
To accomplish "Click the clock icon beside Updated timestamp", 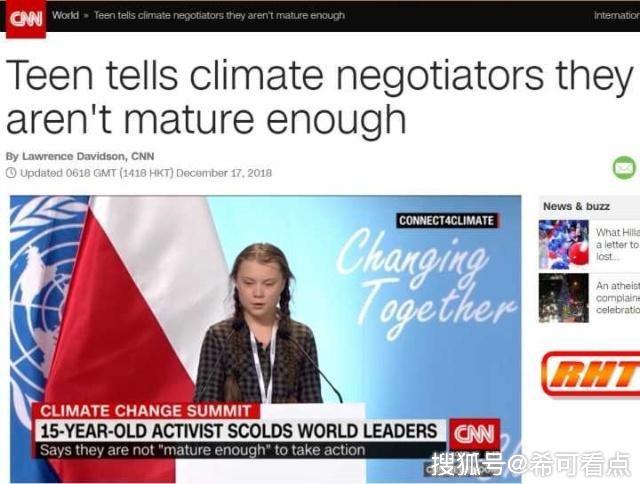I will pyautogui.click(x=11, y=173).
